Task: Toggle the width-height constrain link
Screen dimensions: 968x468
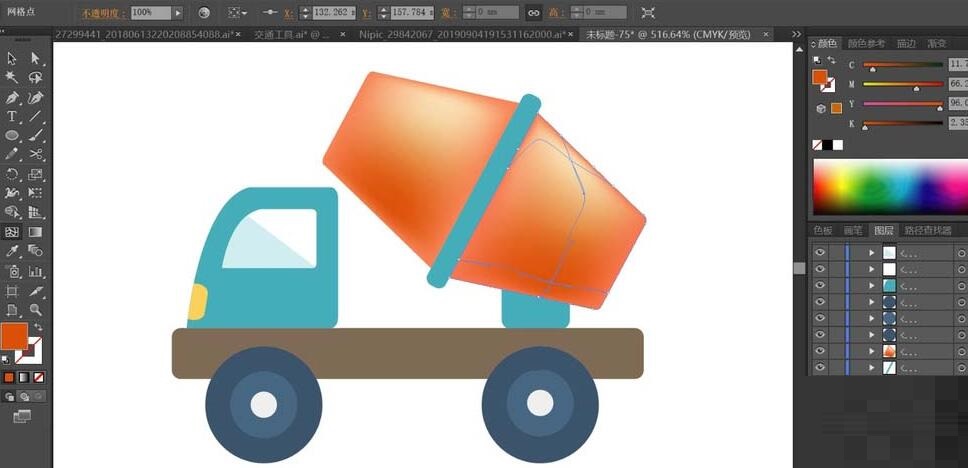Action: 533,12
